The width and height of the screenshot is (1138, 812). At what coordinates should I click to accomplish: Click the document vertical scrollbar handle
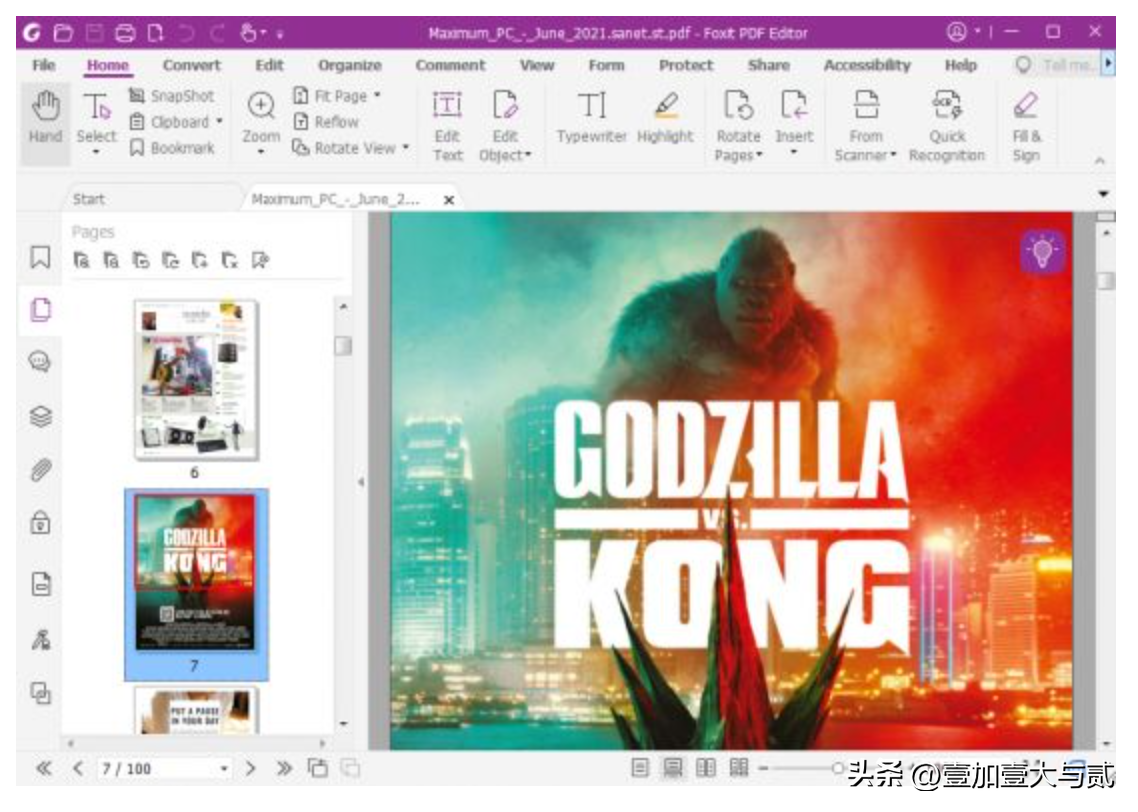click(x=1106, y=280)
